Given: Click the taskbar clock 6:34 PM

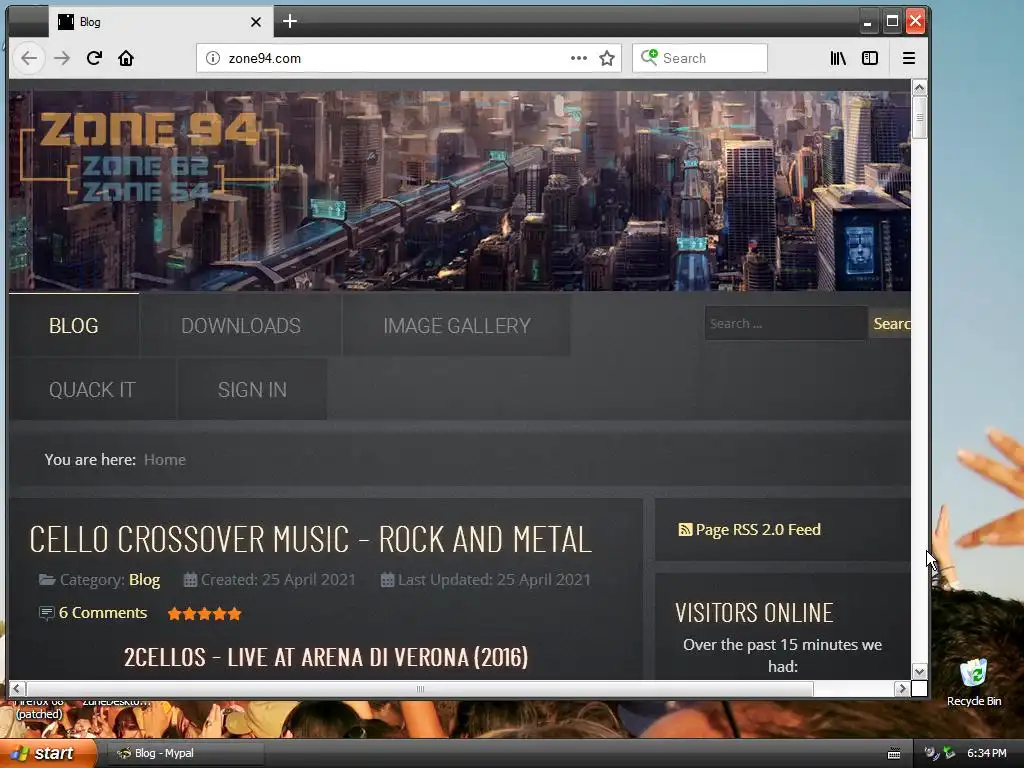Looking at the screenshot, I should point(987,753).
